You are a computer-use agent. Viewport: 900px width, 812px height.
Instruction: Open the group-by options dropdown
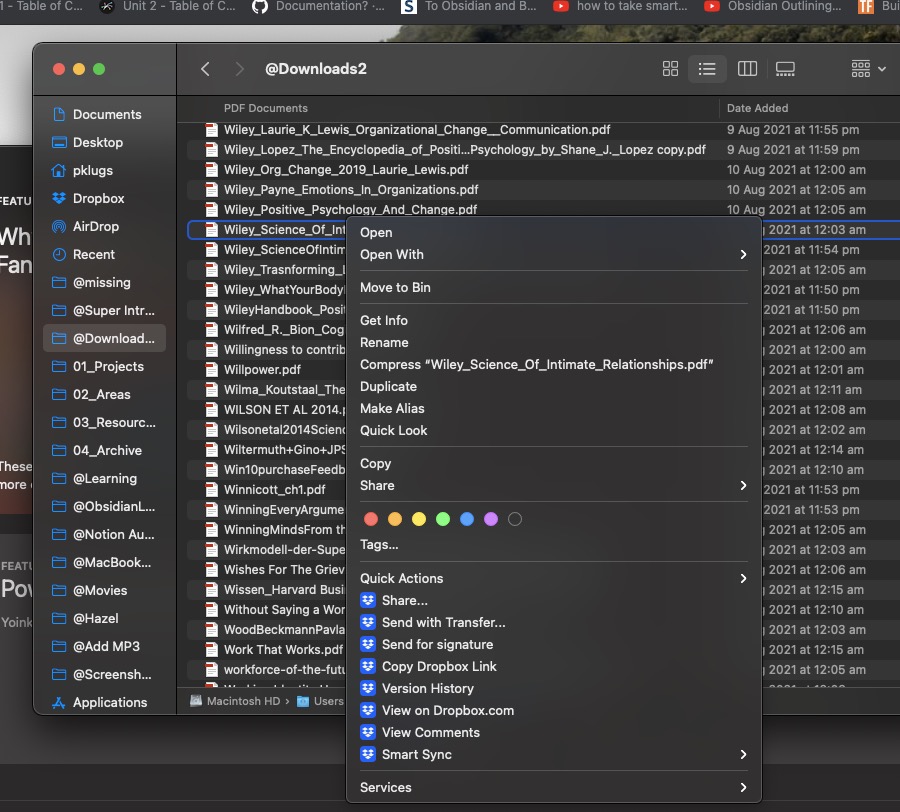(x=868, y=69)
